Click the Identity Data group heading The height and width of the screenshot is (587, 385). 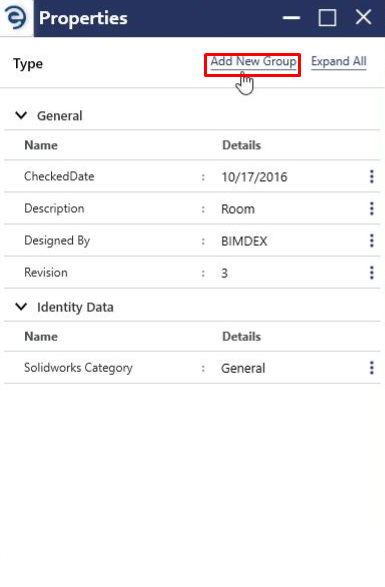pos(75,307)
